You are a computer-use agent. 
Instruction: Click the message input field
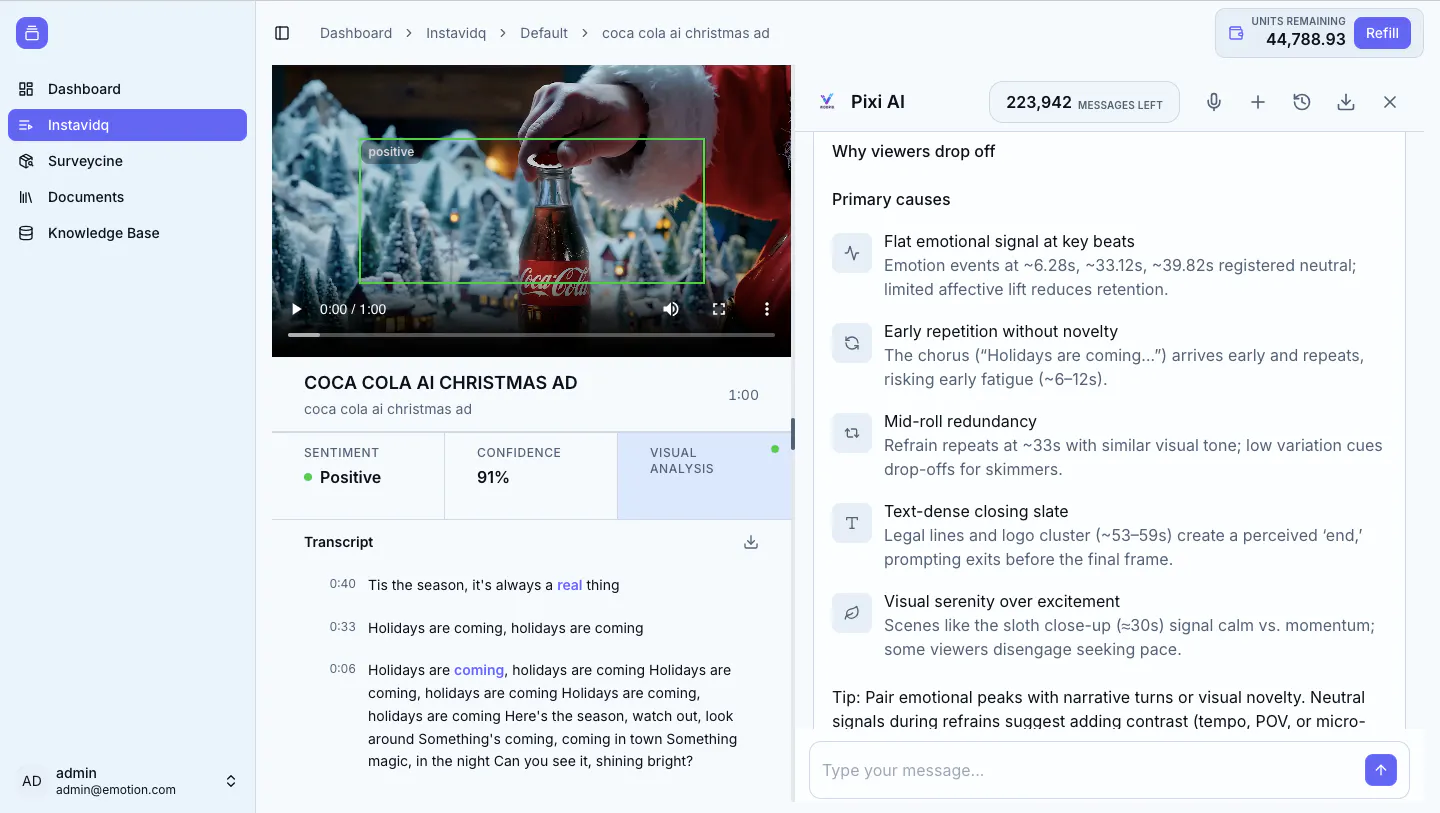point(1088,770)
